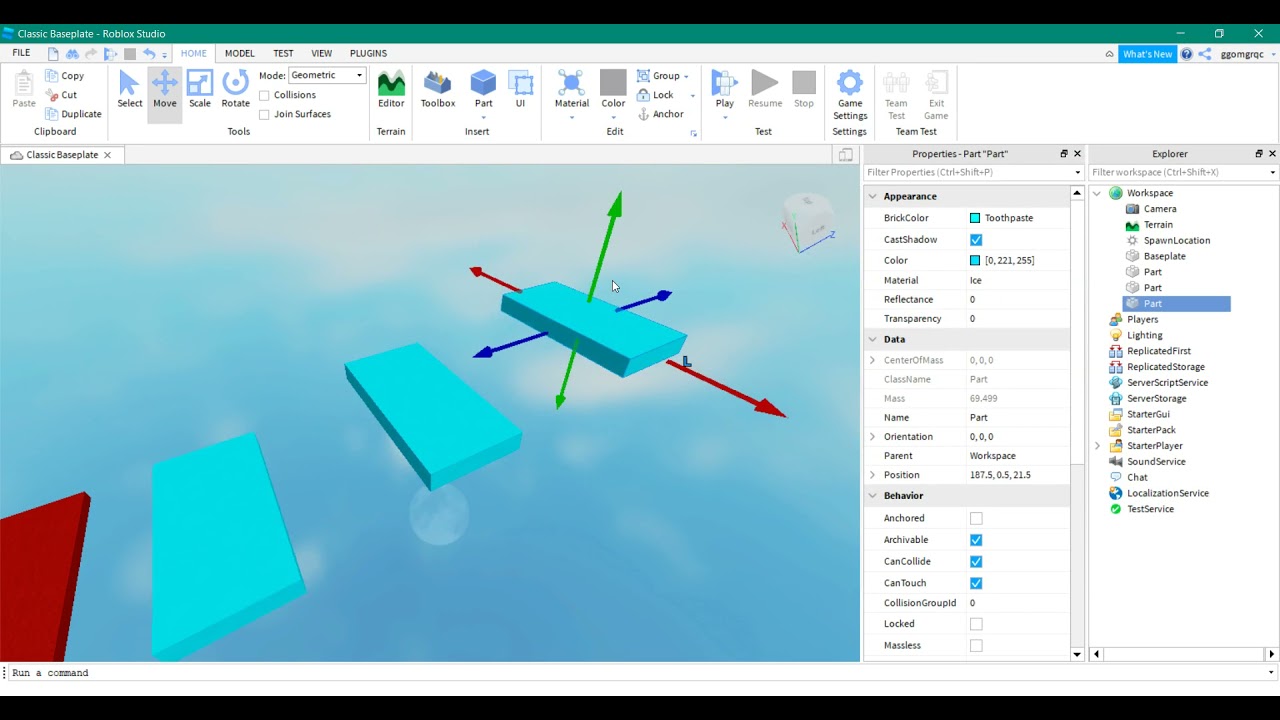The height and width of the screenshot is (720, 1280).
Task: Activate the Scale tool
Action: 200,90
